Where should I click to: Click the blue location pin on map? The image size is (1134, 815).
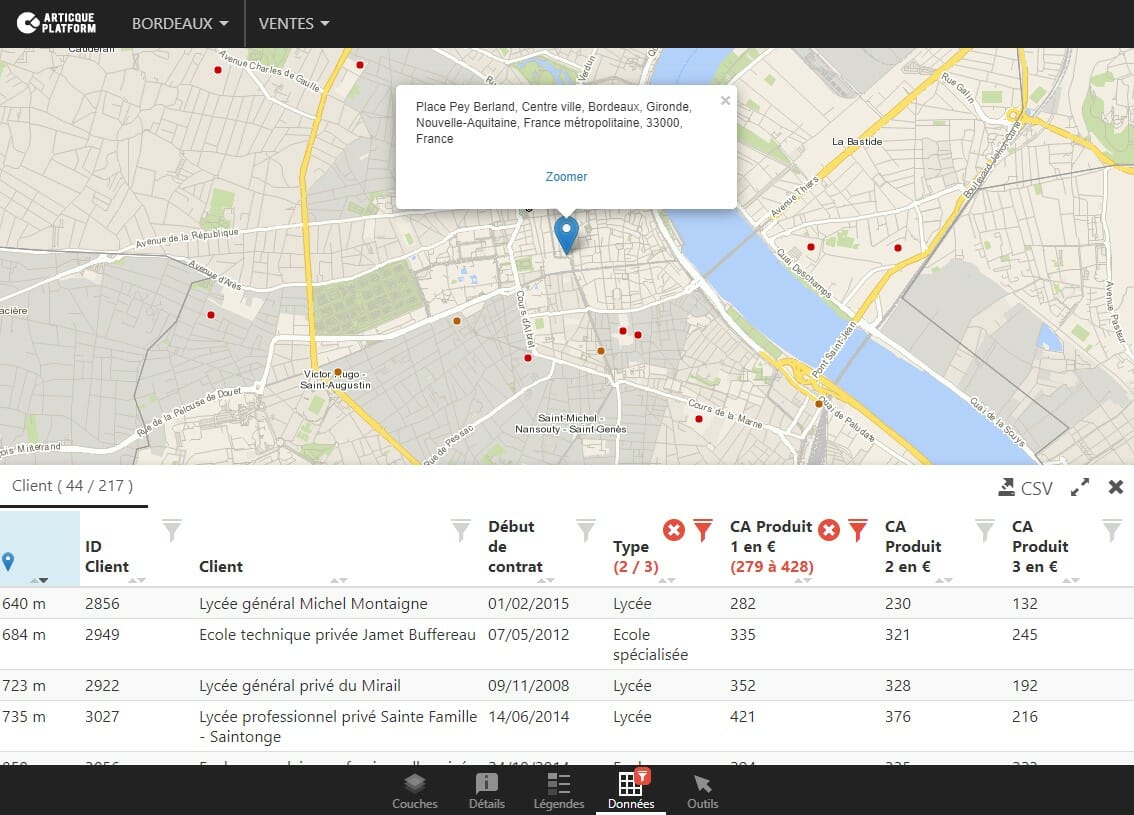click(x=566, y=234)
